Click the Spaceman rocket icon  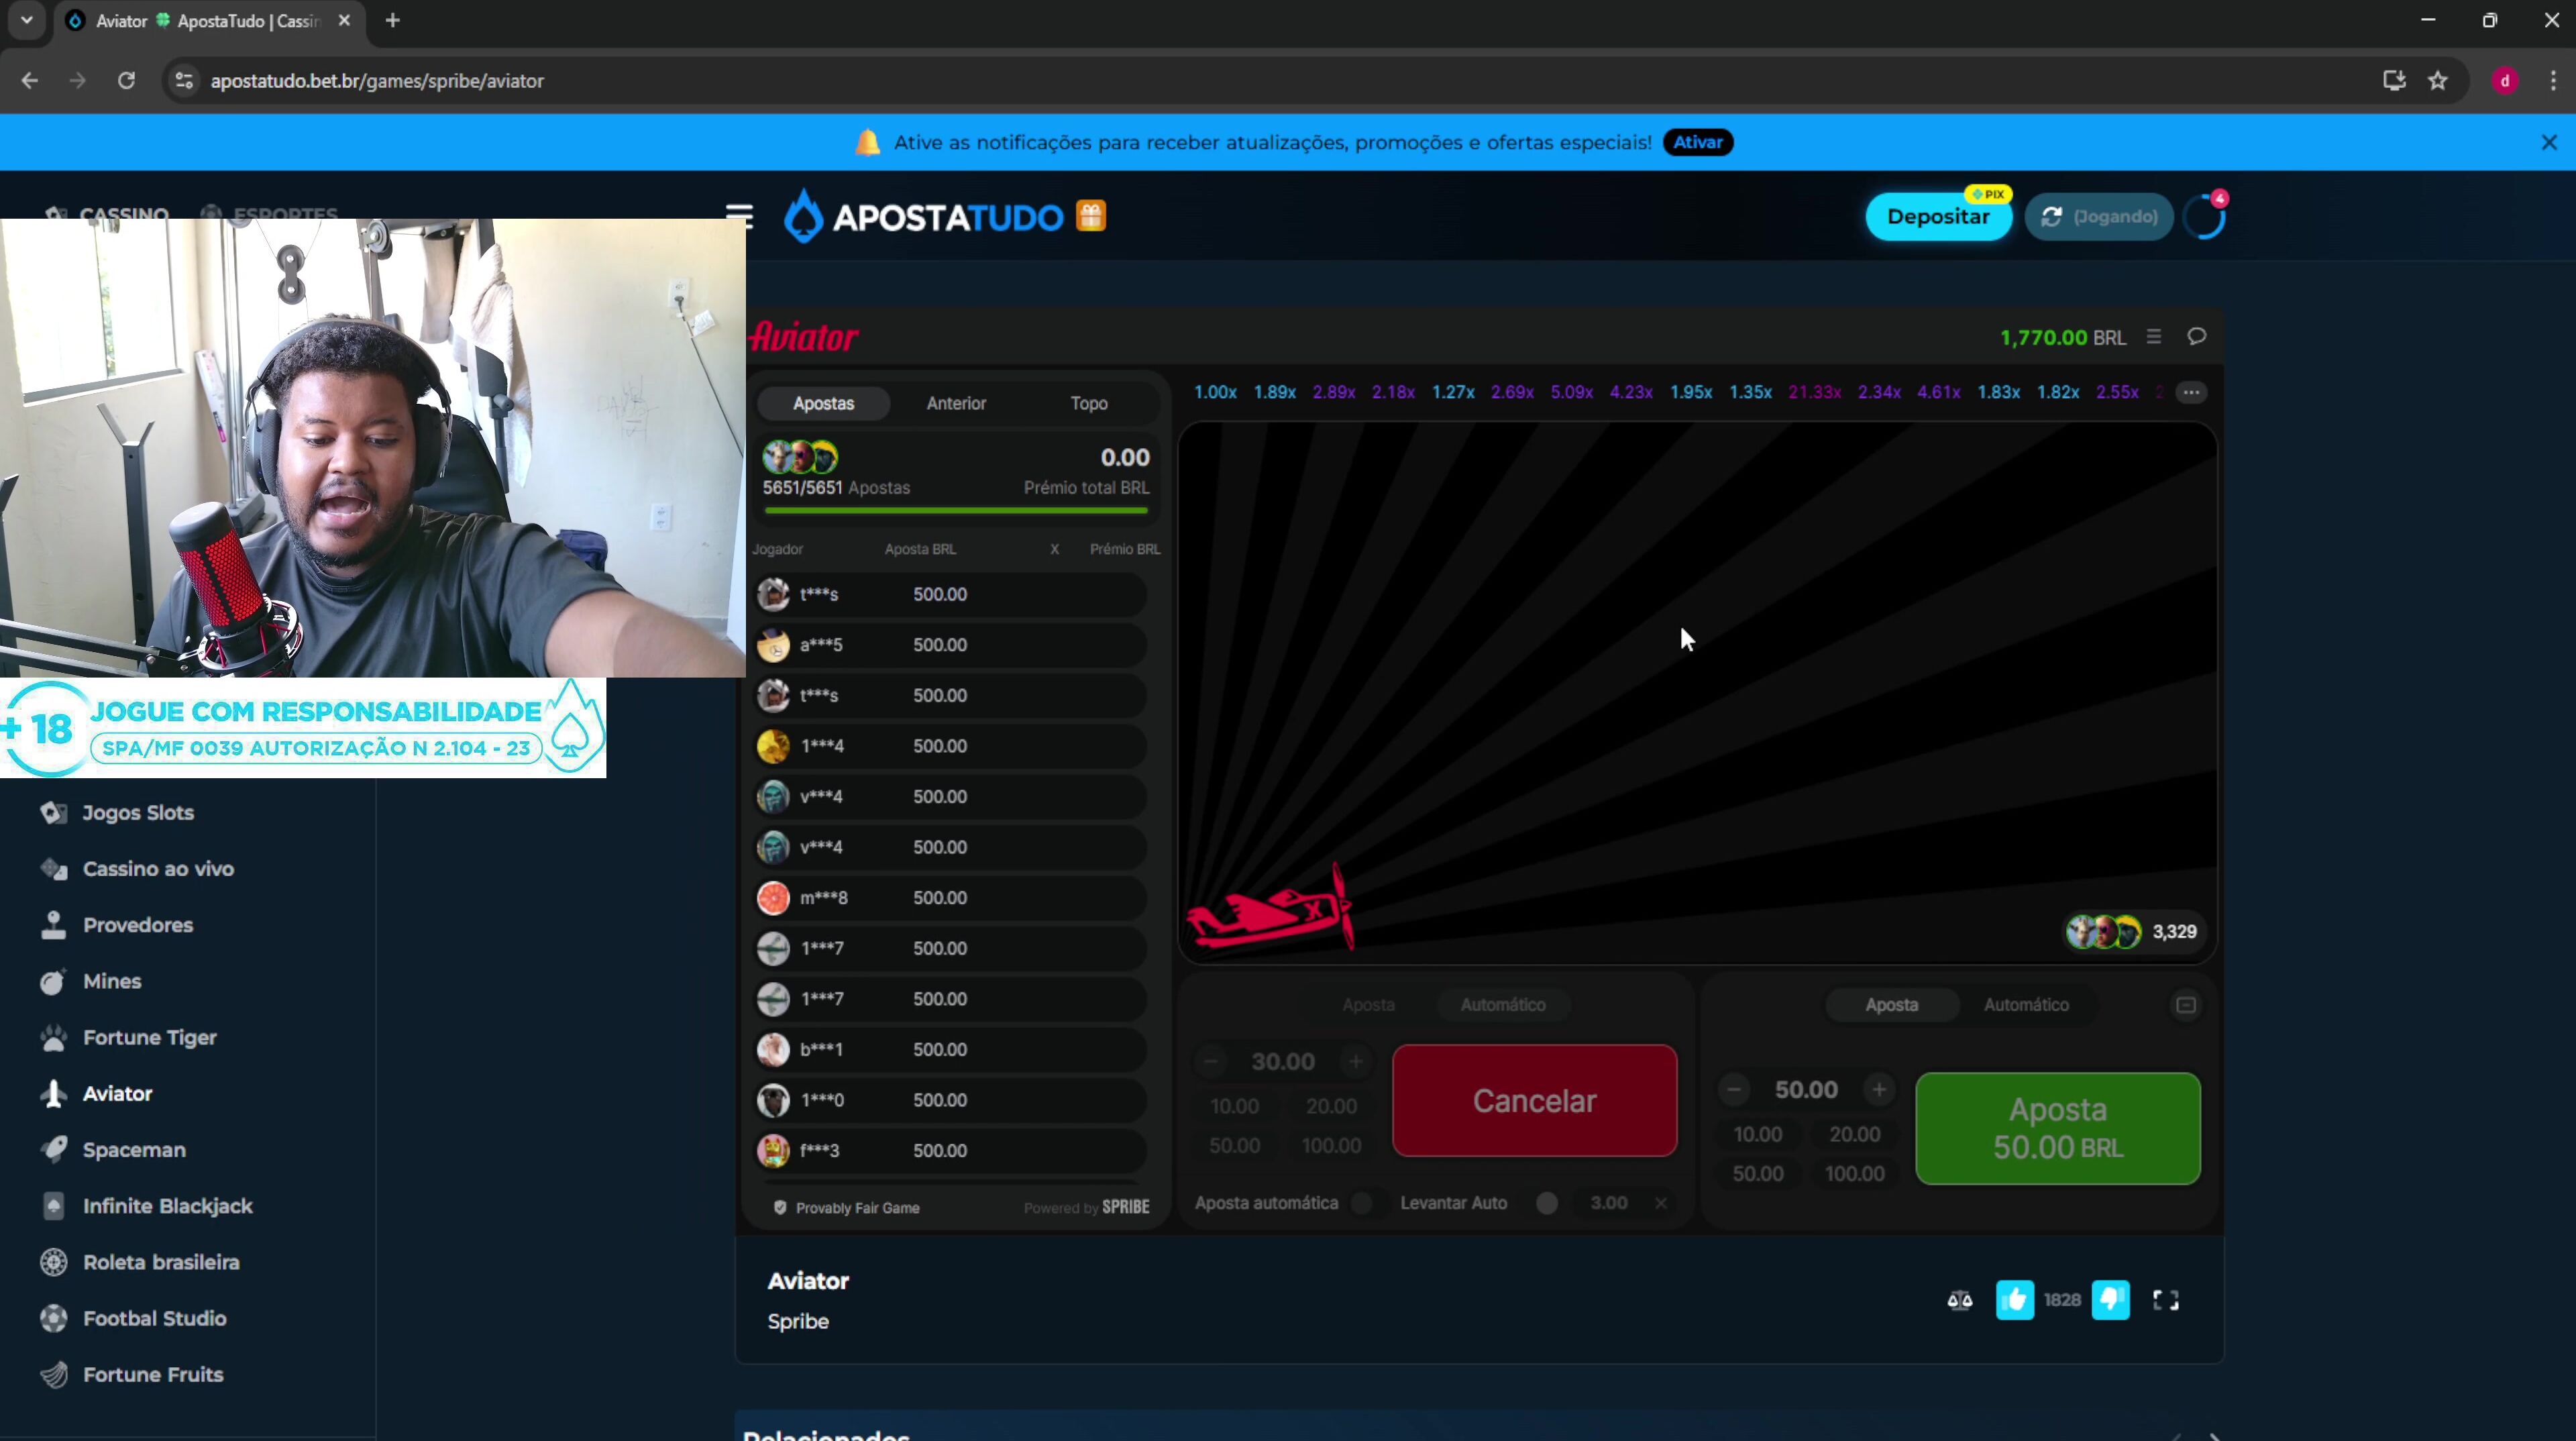(x=54, y=1149)
